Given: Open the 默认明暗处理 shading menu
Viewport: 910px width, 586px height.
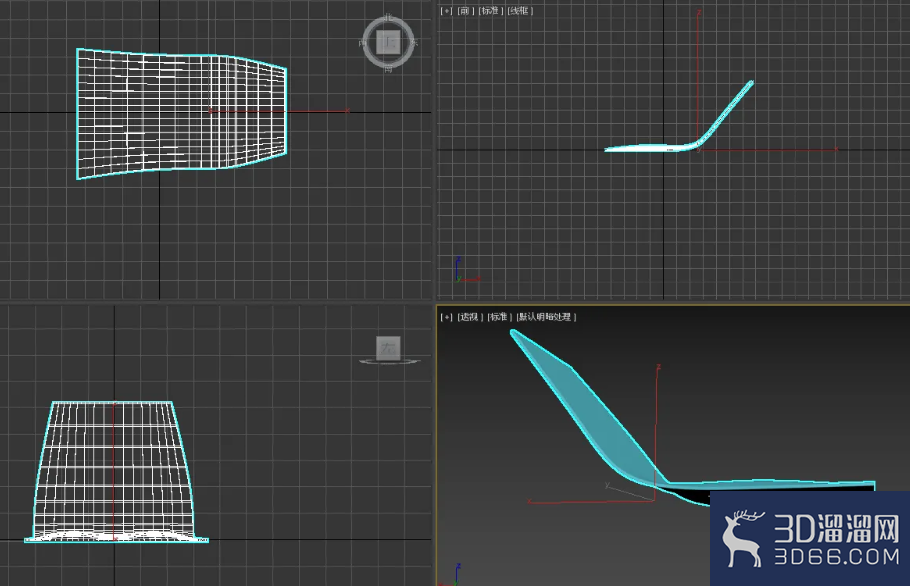Looking at the screenshot, I should (546, 317).
